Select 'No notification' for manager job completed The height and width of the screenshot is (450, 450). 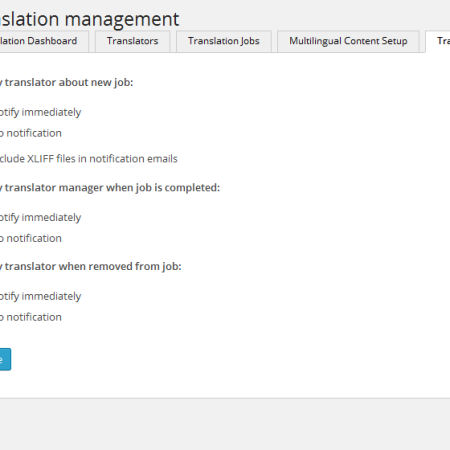tap(31, 239)
